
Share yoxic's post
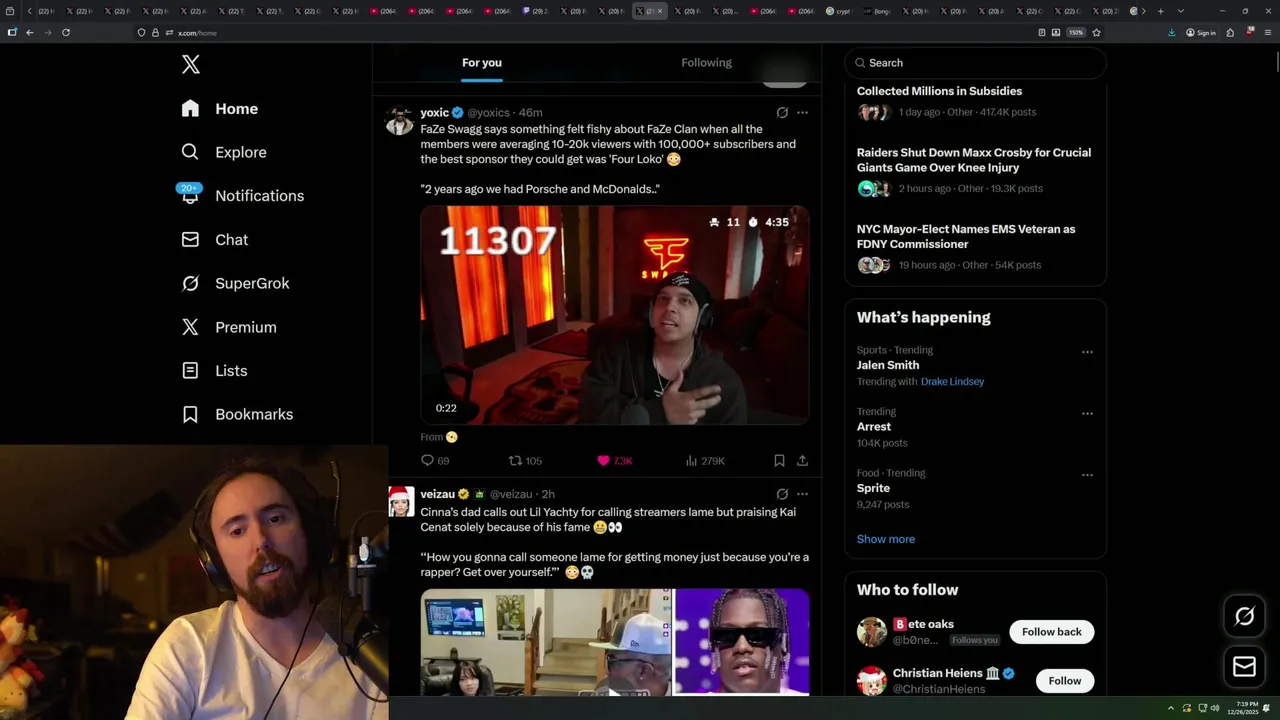pyautogui.click(x=802, y=461)
